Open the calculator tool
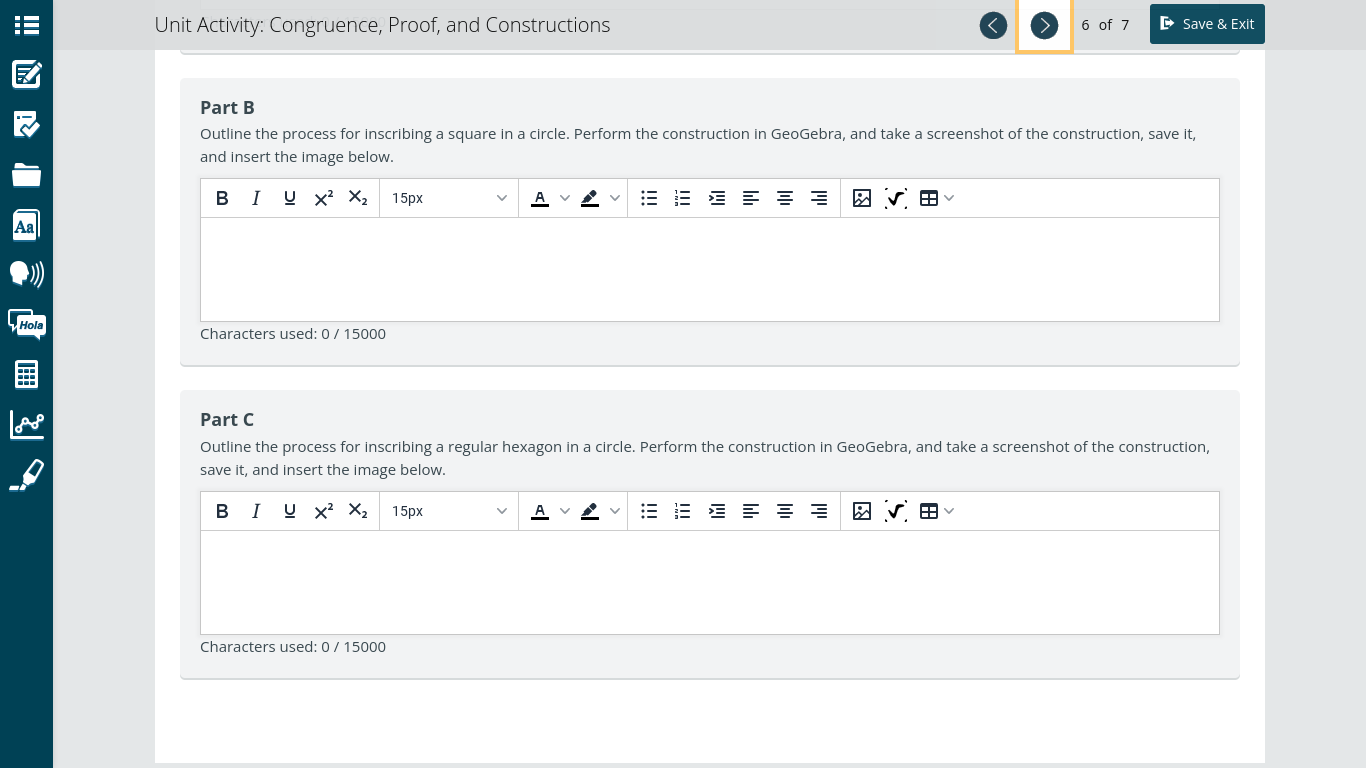 26,375
